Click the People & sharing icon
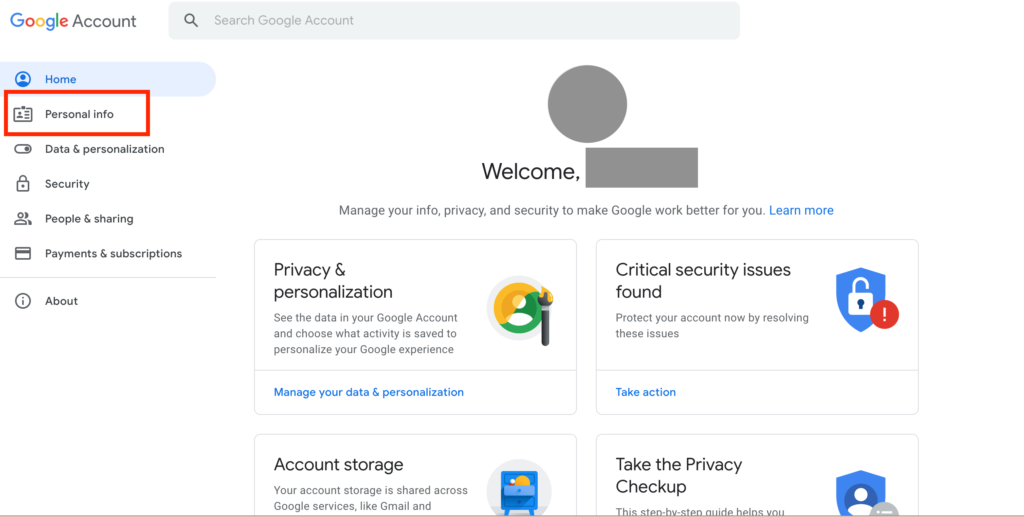 tap(23, 219)
